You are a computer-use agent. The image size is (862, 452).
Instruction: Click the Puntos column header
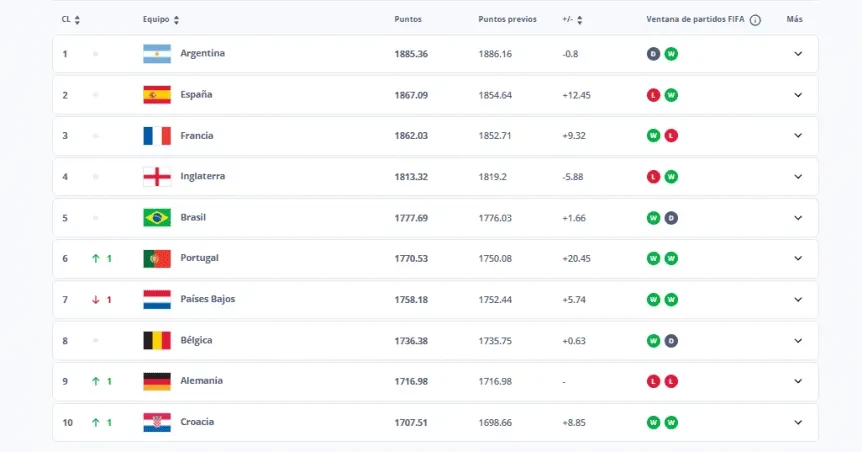point(408,19)
